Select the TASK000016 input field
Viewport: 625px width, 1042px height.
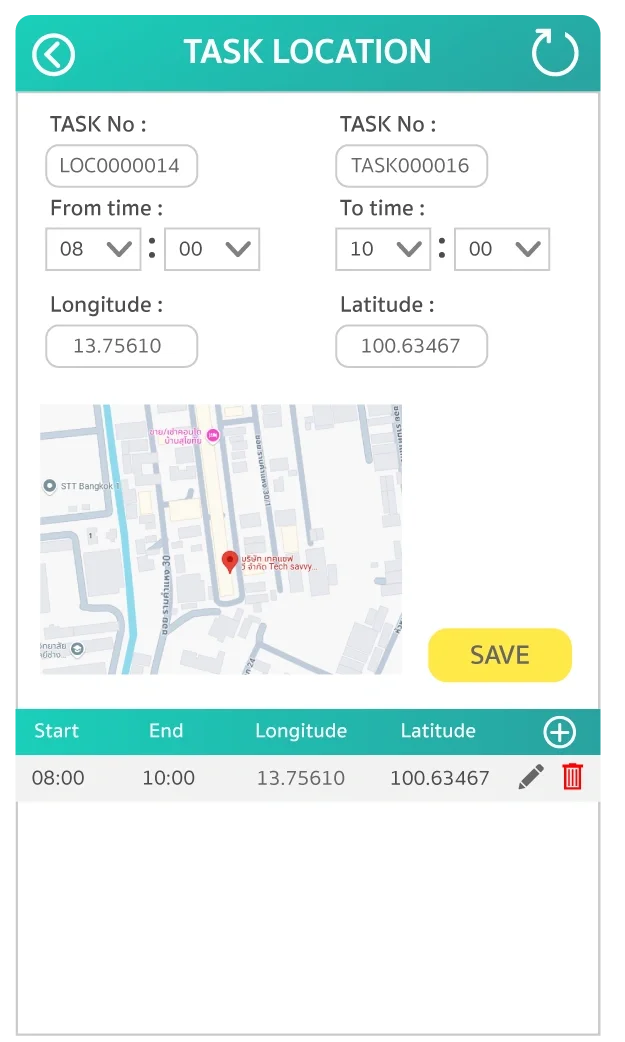tap(411, 166)
